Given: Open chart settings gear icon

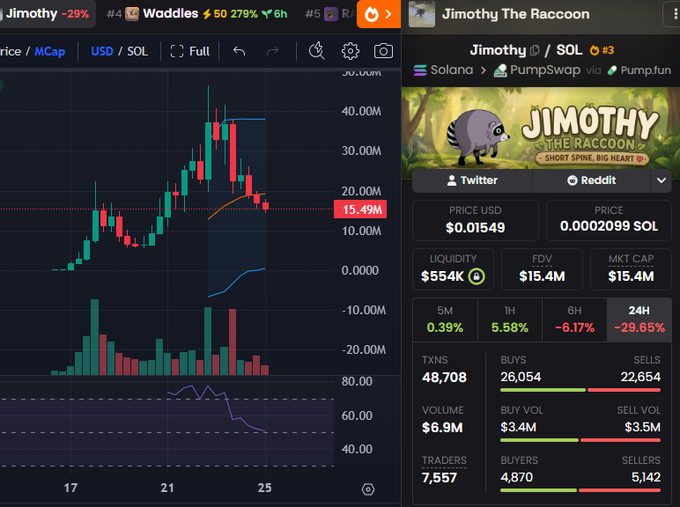Looking at the screenshot, I should point(350,51).
